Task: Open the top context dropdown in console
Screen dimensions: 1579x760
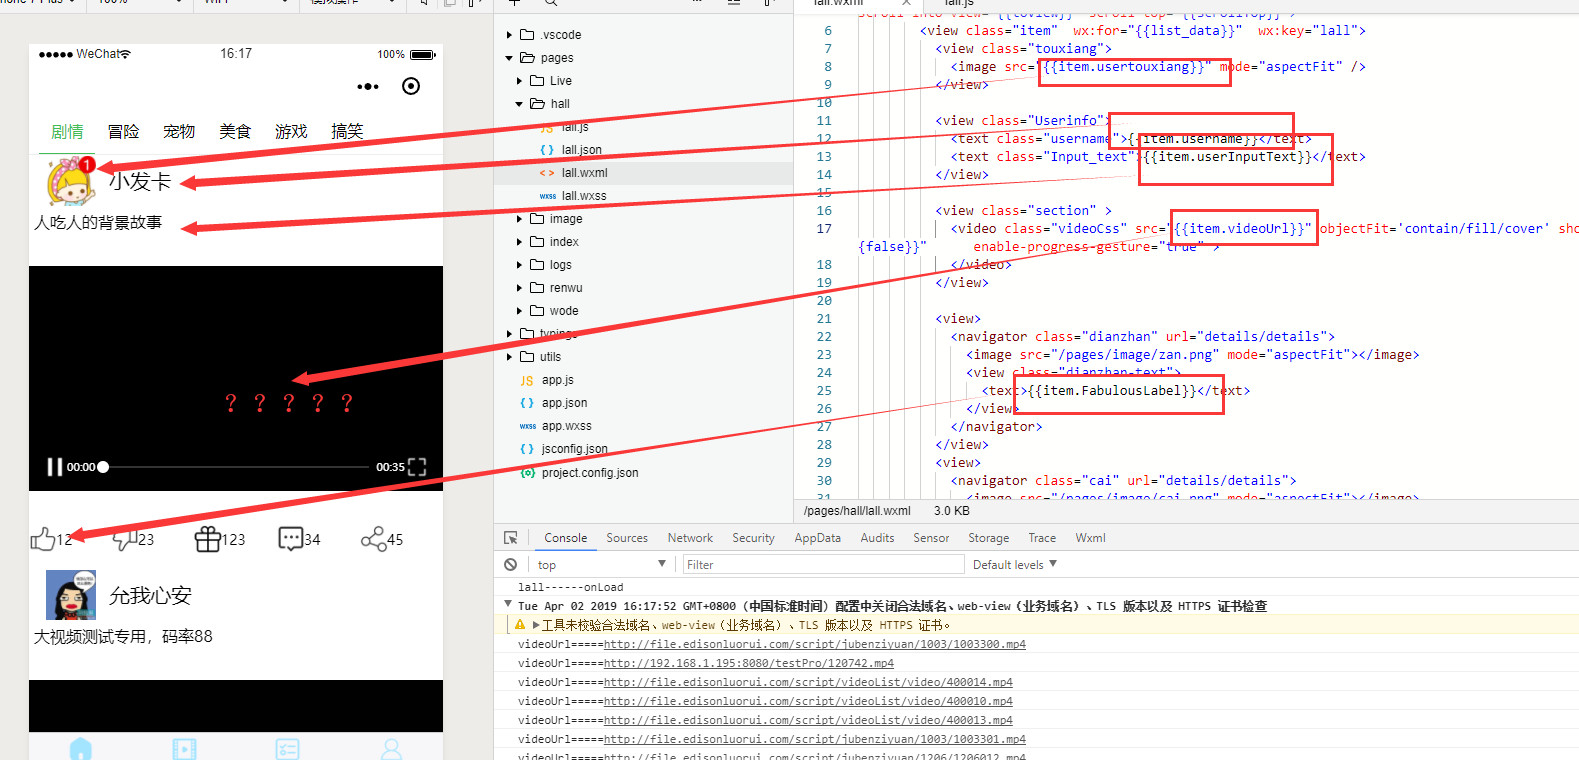Action: pyautogui.click(x=602, y=565)
